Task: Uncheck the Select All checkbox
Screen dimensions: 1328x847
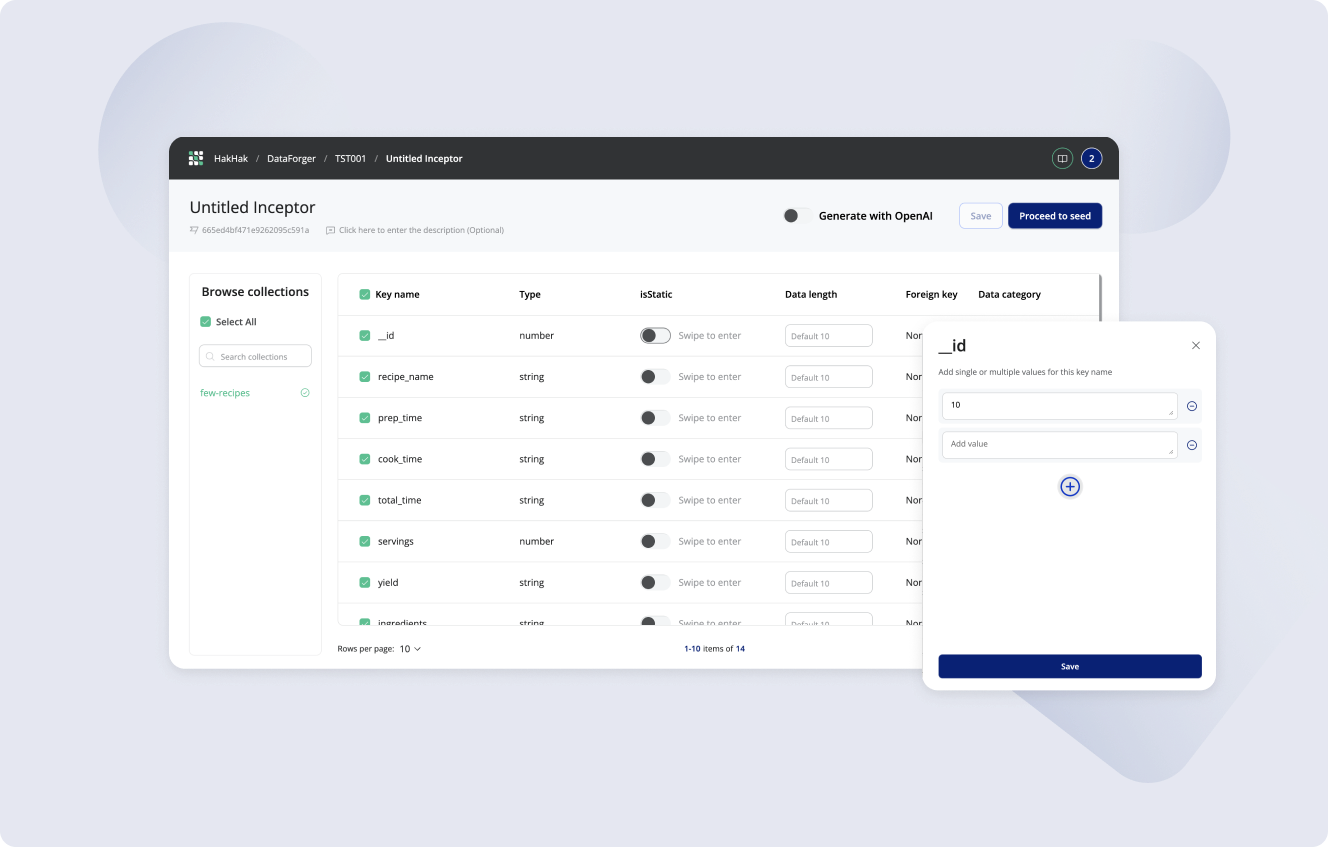Action: click(x=206, y=322)
